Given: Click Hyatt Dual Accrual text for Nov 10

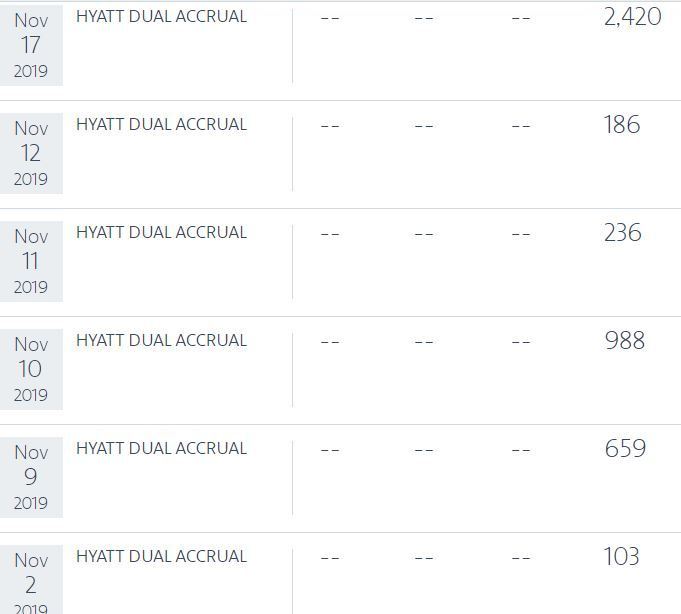Looking at the screenshot, I should click(161, 341).
